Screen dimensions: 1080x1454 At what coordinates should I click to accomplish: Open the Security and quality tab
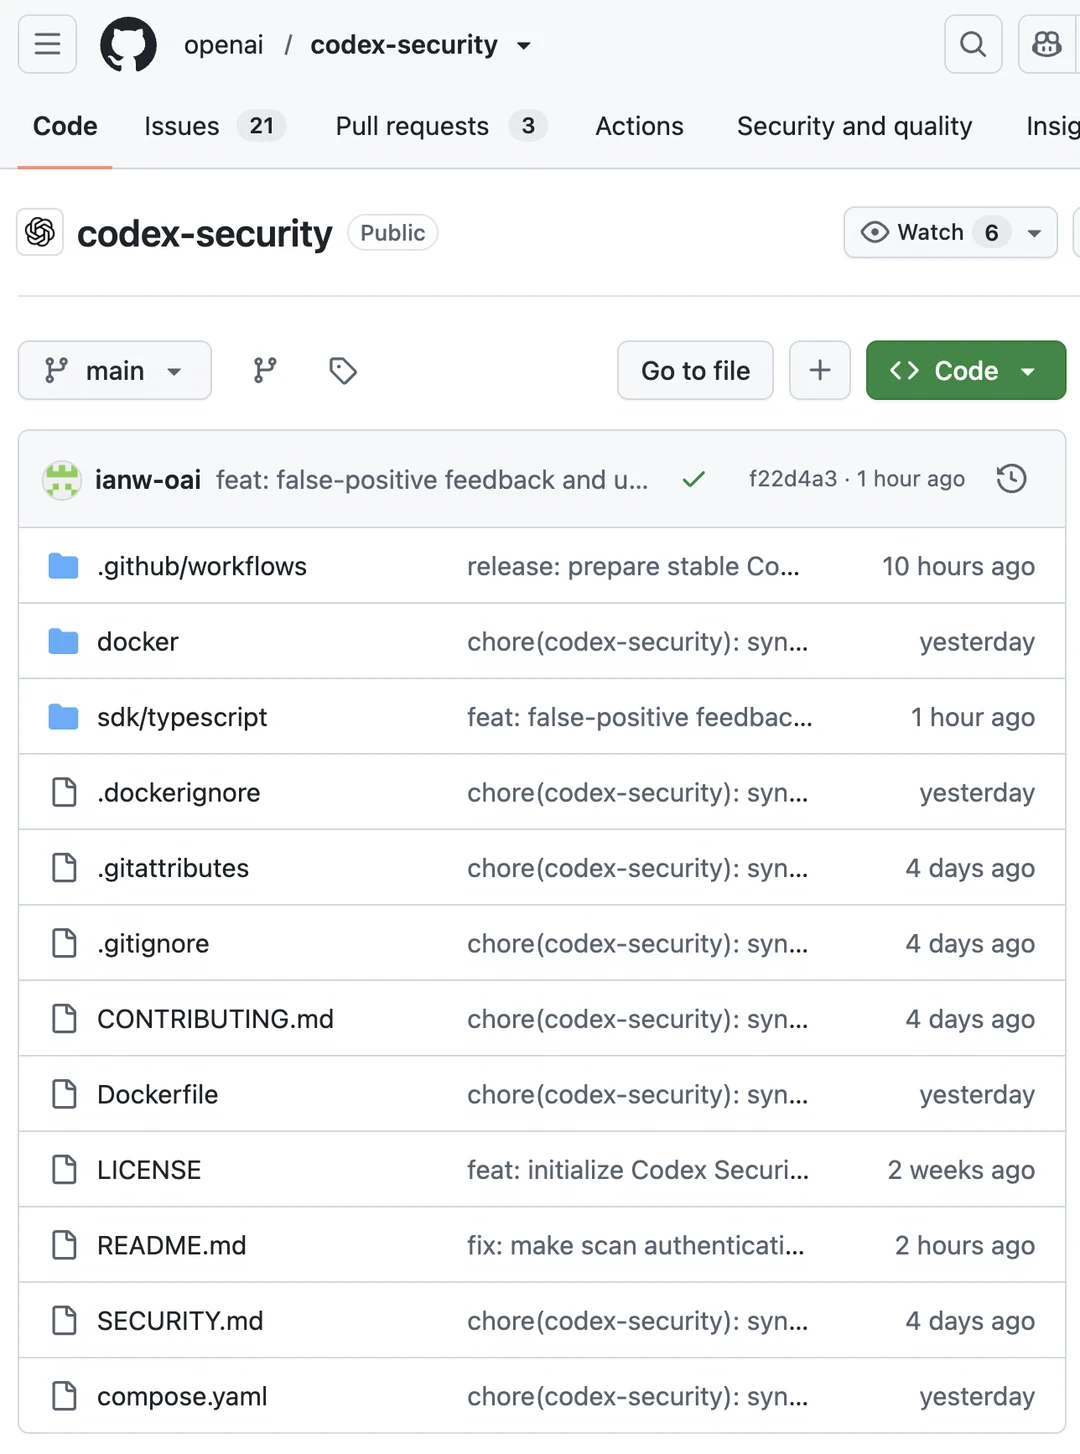point(854,126)
